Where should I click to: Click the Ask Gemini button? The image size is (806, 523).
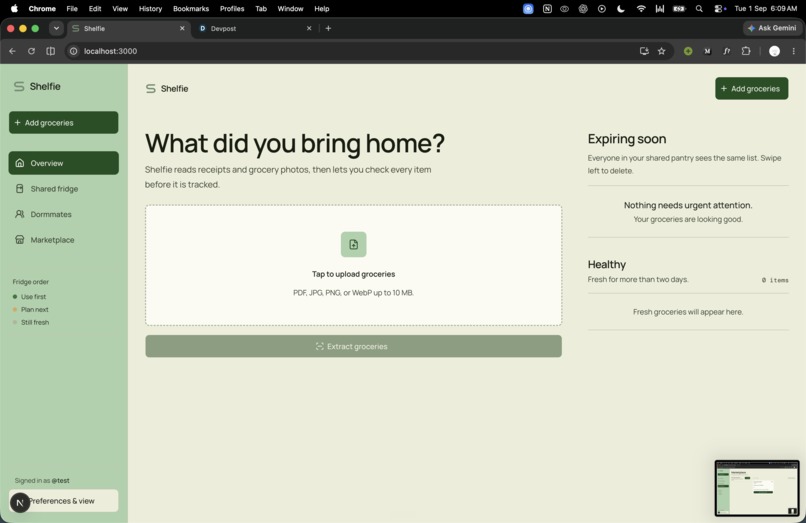click(772, 28)
